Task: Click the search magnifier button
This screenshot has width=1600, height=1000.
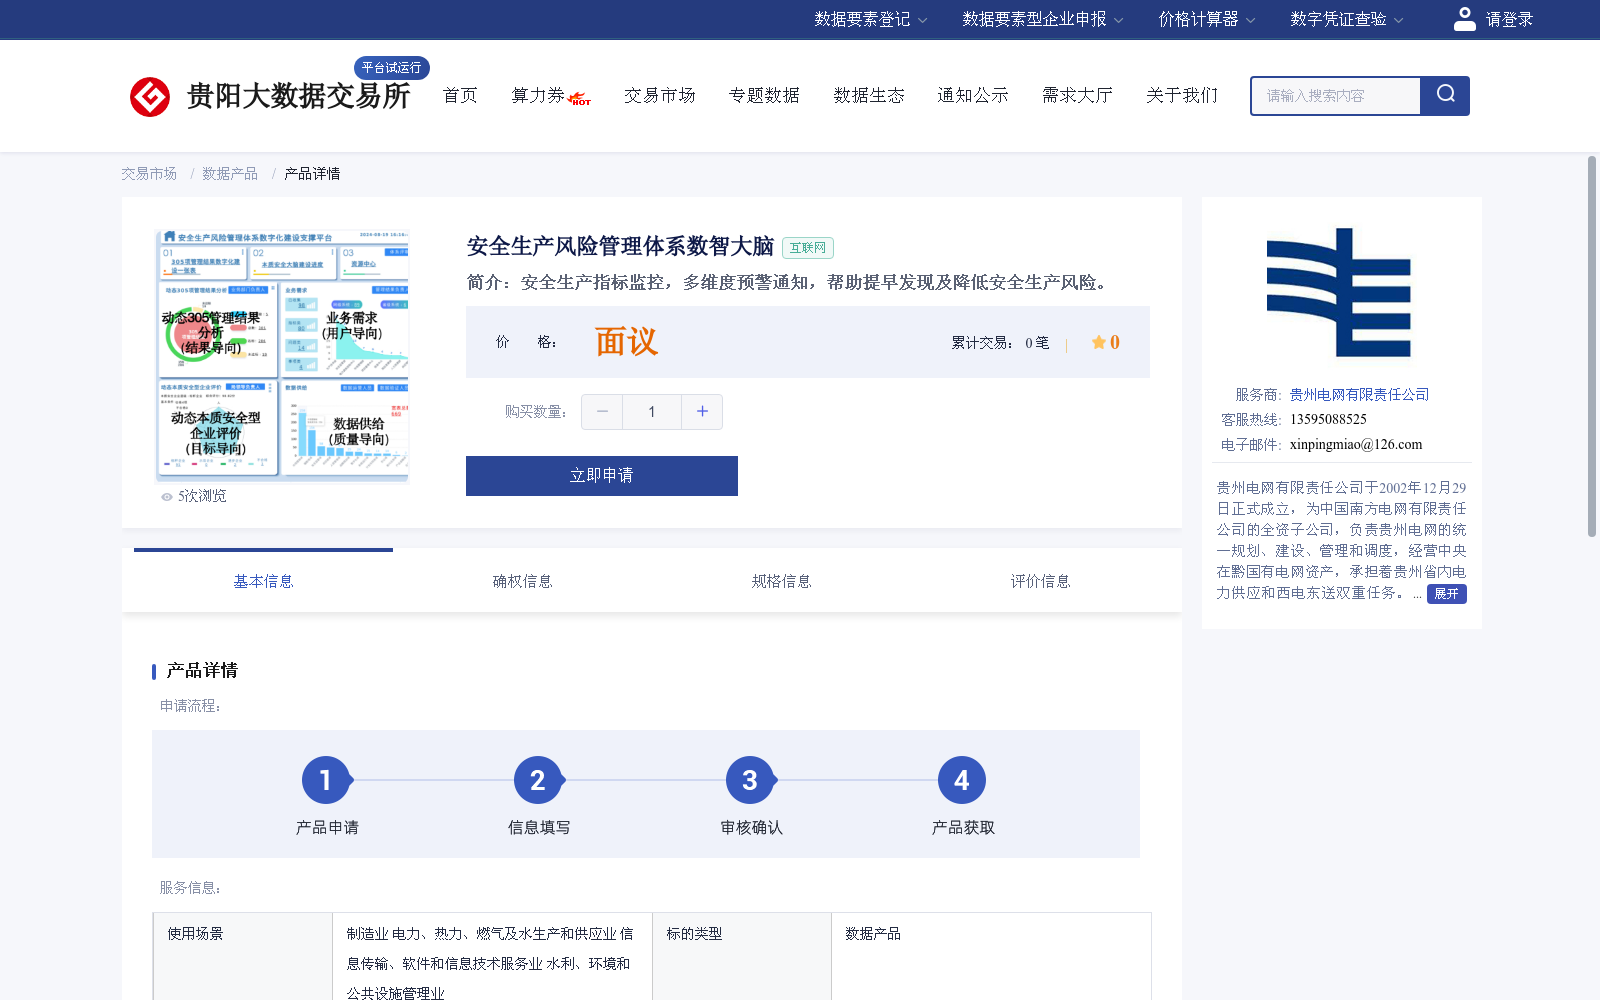Action: click(x=1445, y=95)
